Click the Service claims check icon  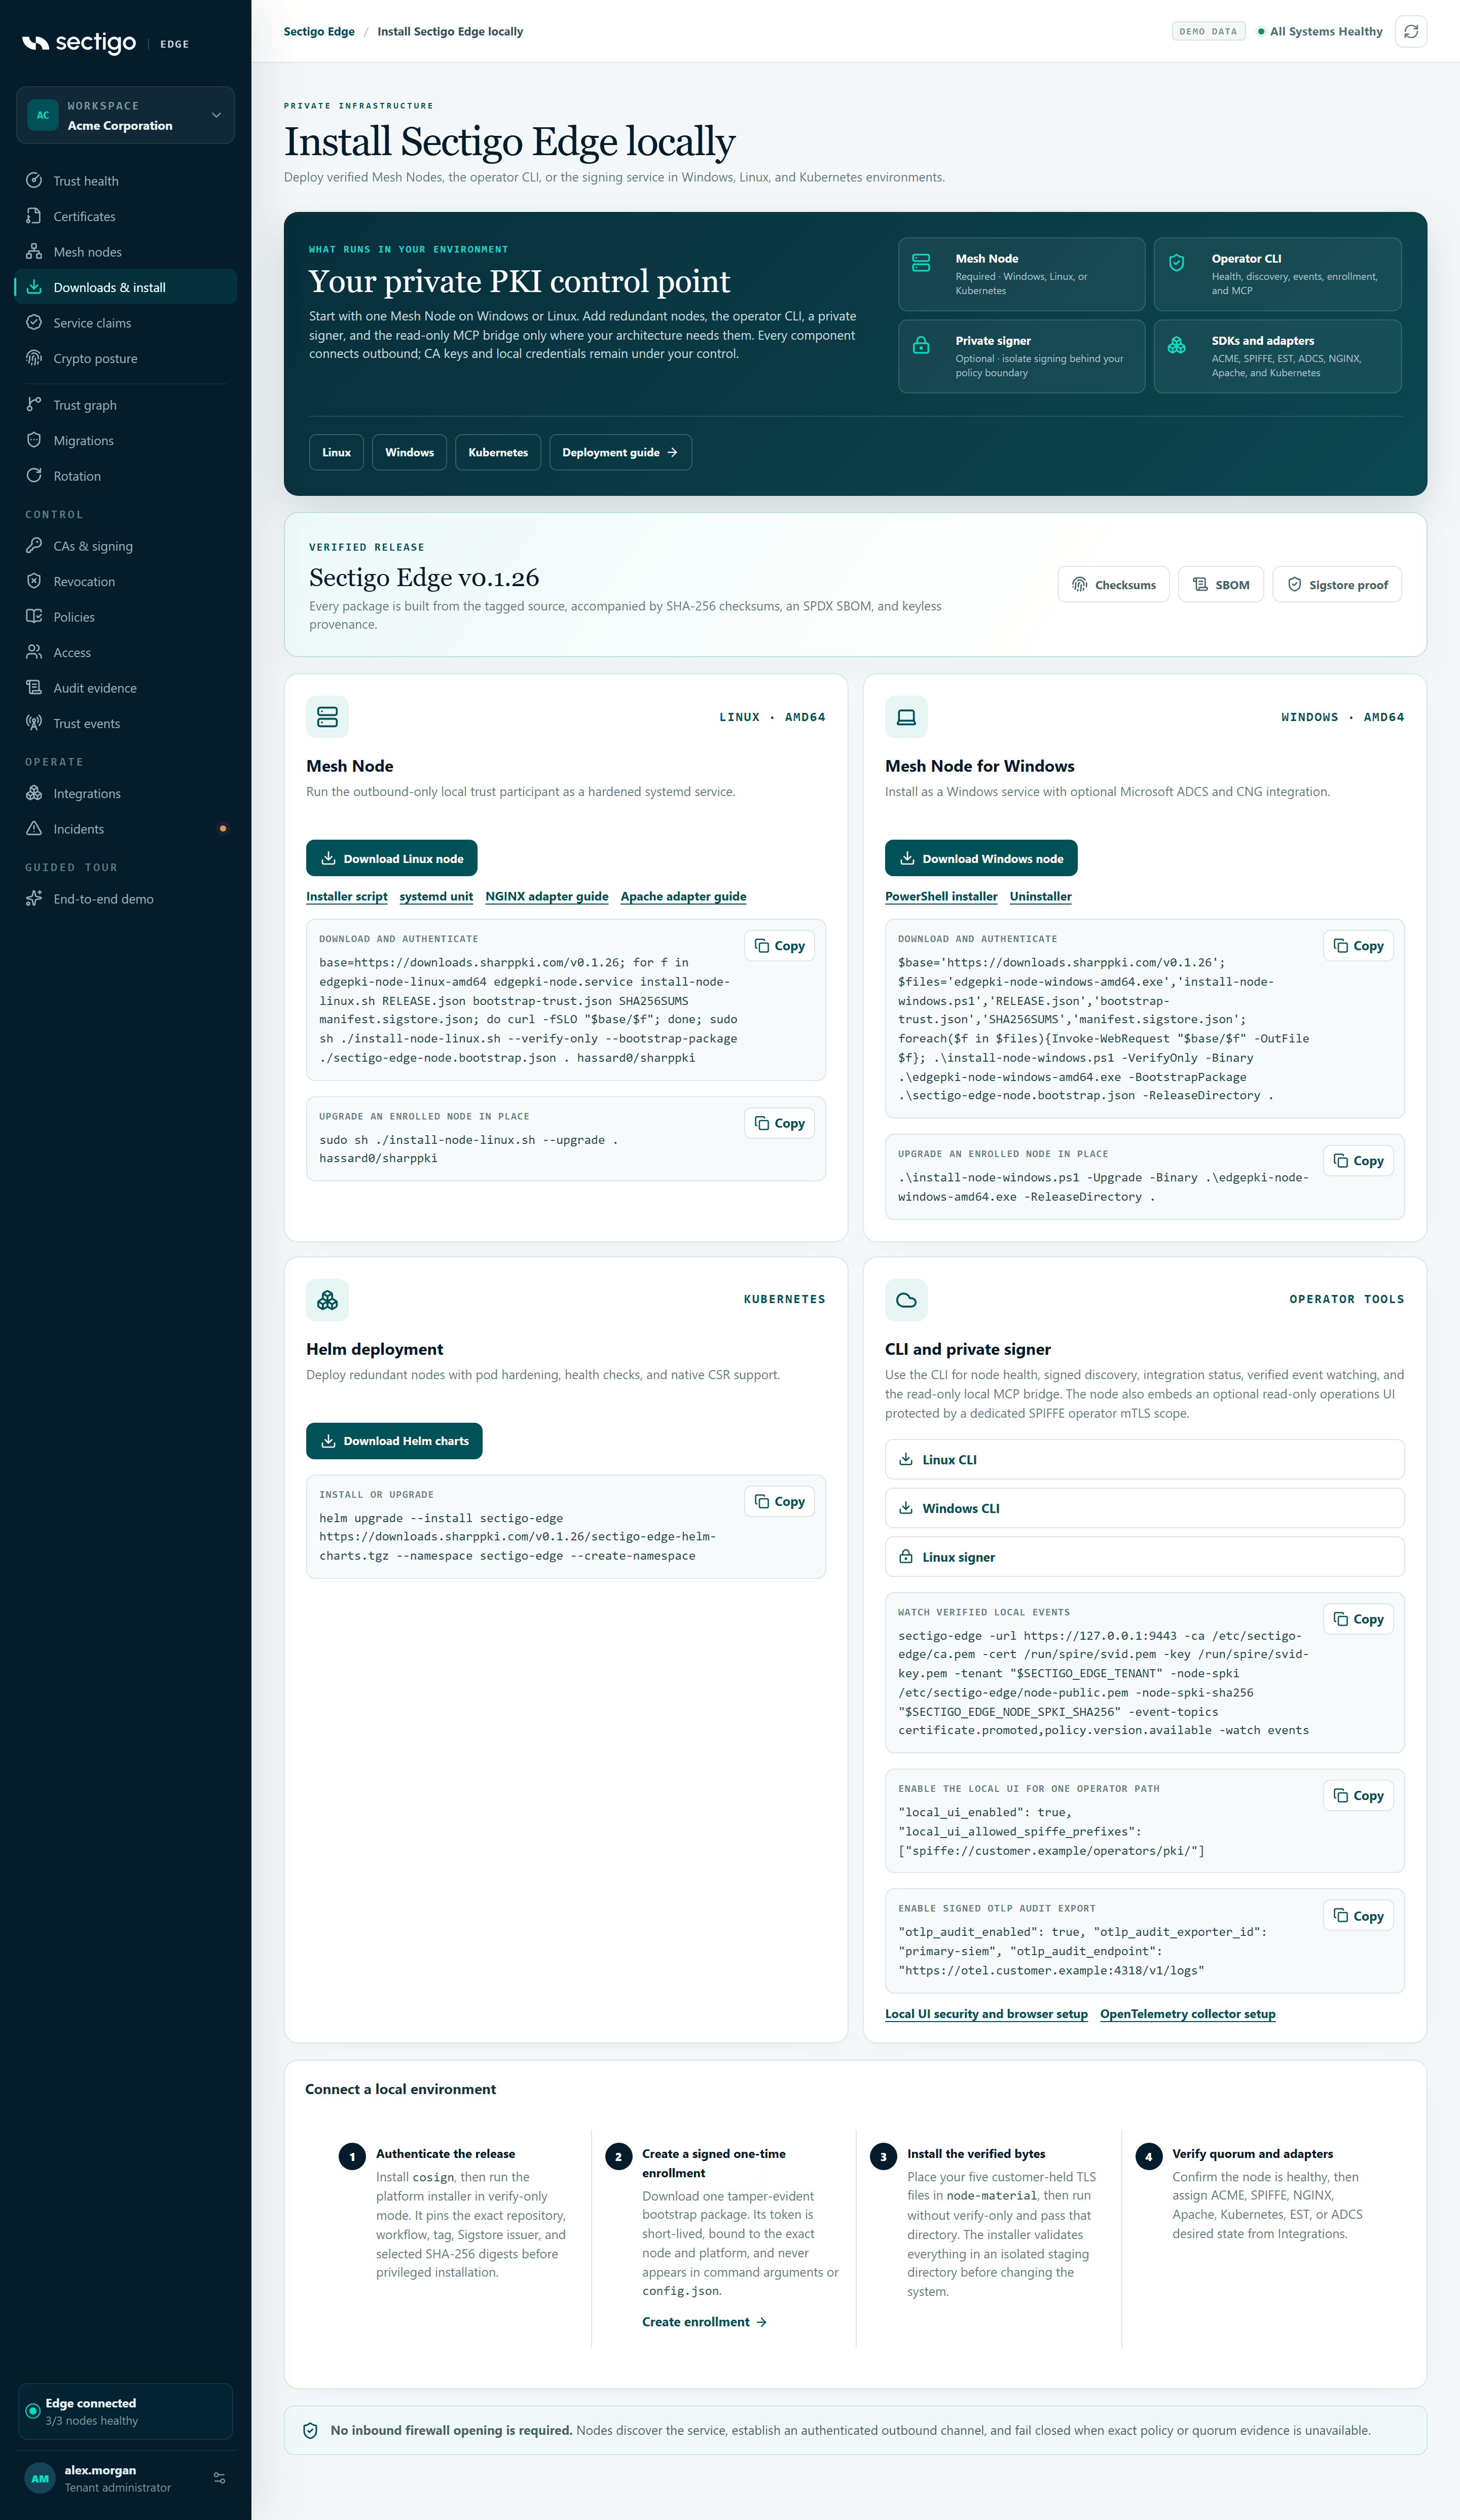click(x=34, y=322)
